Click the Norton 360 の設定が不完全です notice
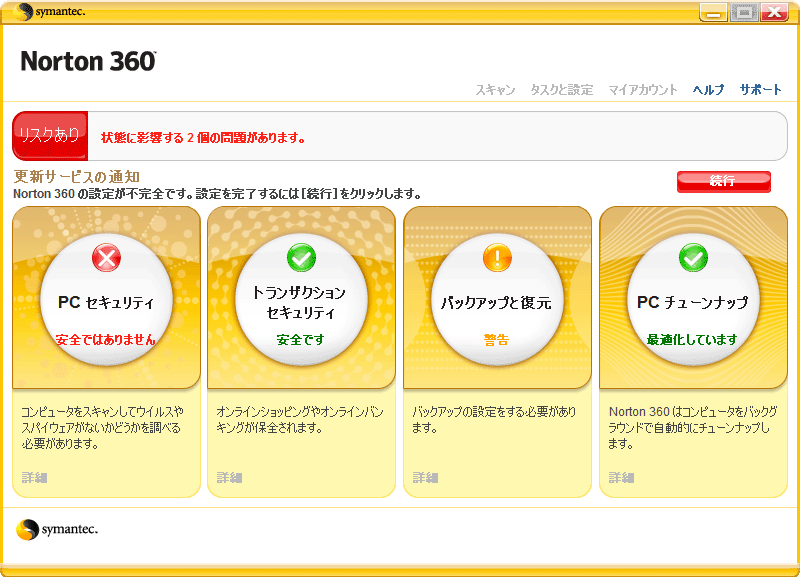 point(217,194)
